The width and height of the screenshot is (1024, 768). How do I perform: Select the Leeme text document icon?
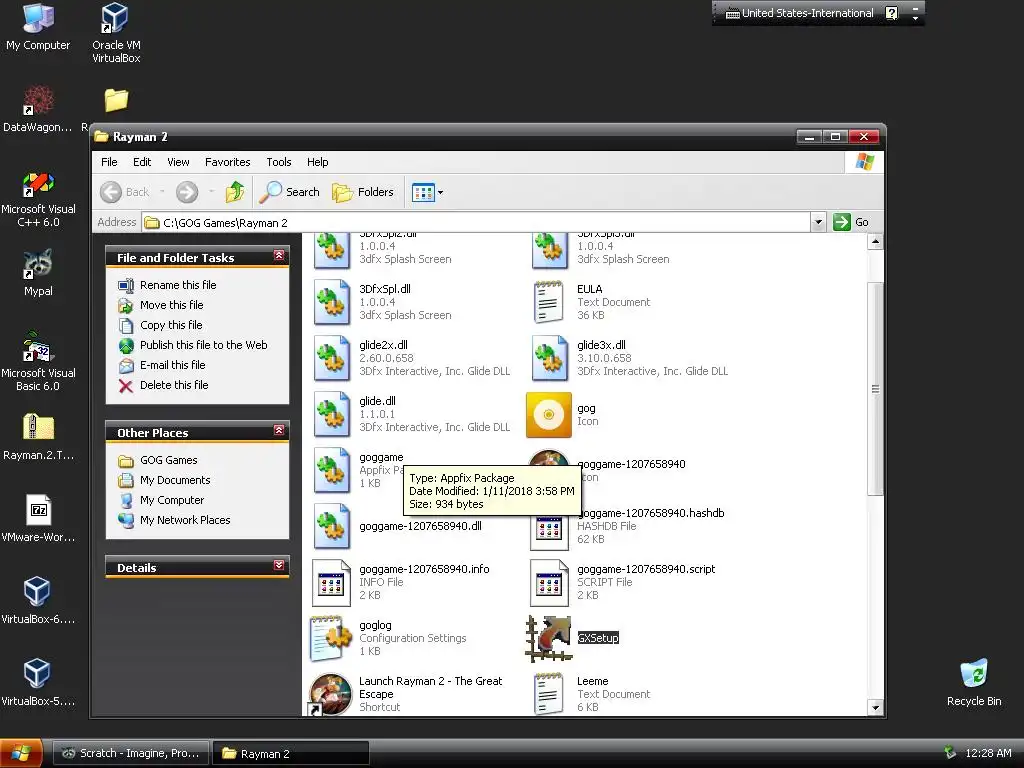(549, 694)
